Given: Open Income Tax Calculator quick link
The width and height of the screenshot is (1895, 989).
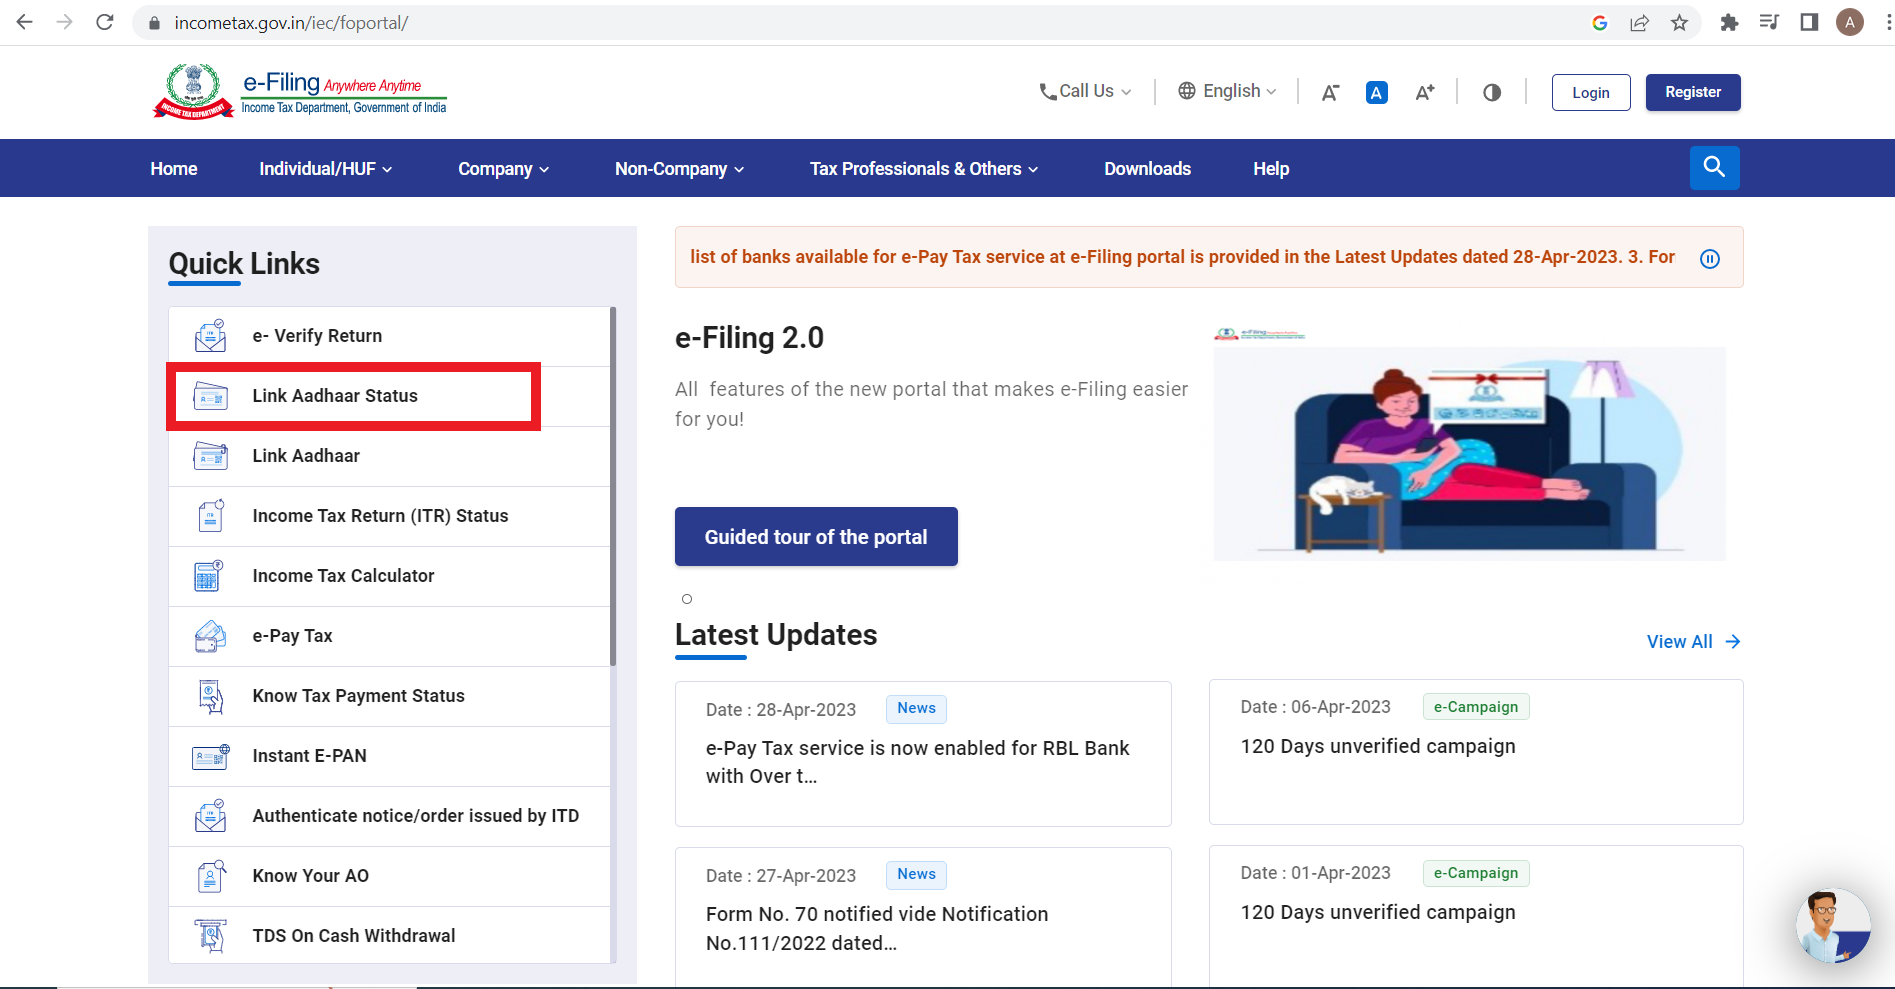Looking at the screenshot, I should [389, 576].
